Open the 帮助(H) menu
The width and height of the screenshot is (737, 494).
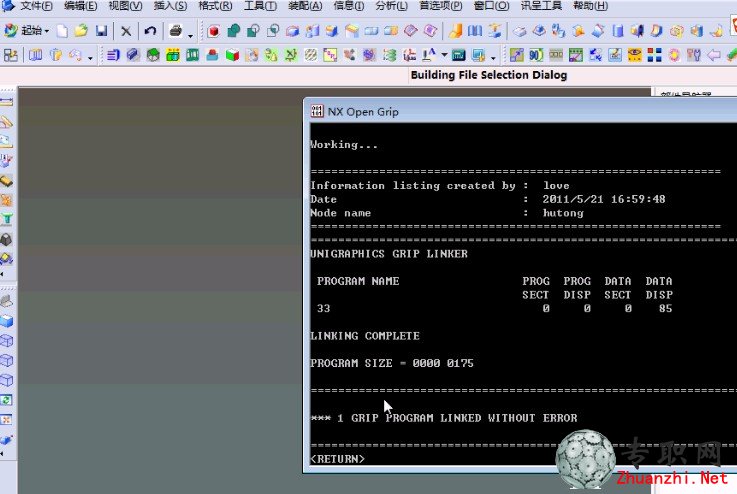pyautogui.click(x=590, y=6)
